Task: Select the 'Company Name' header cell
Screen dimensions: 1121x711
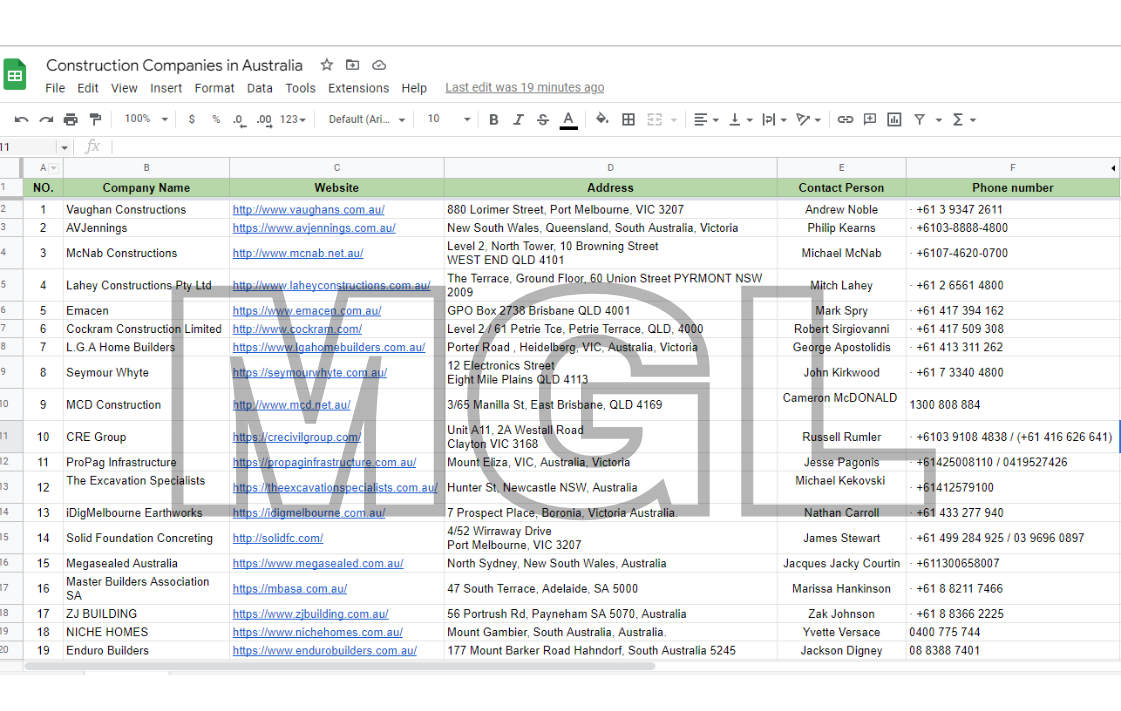Action: pyautogui.click(x=147, y=188)
